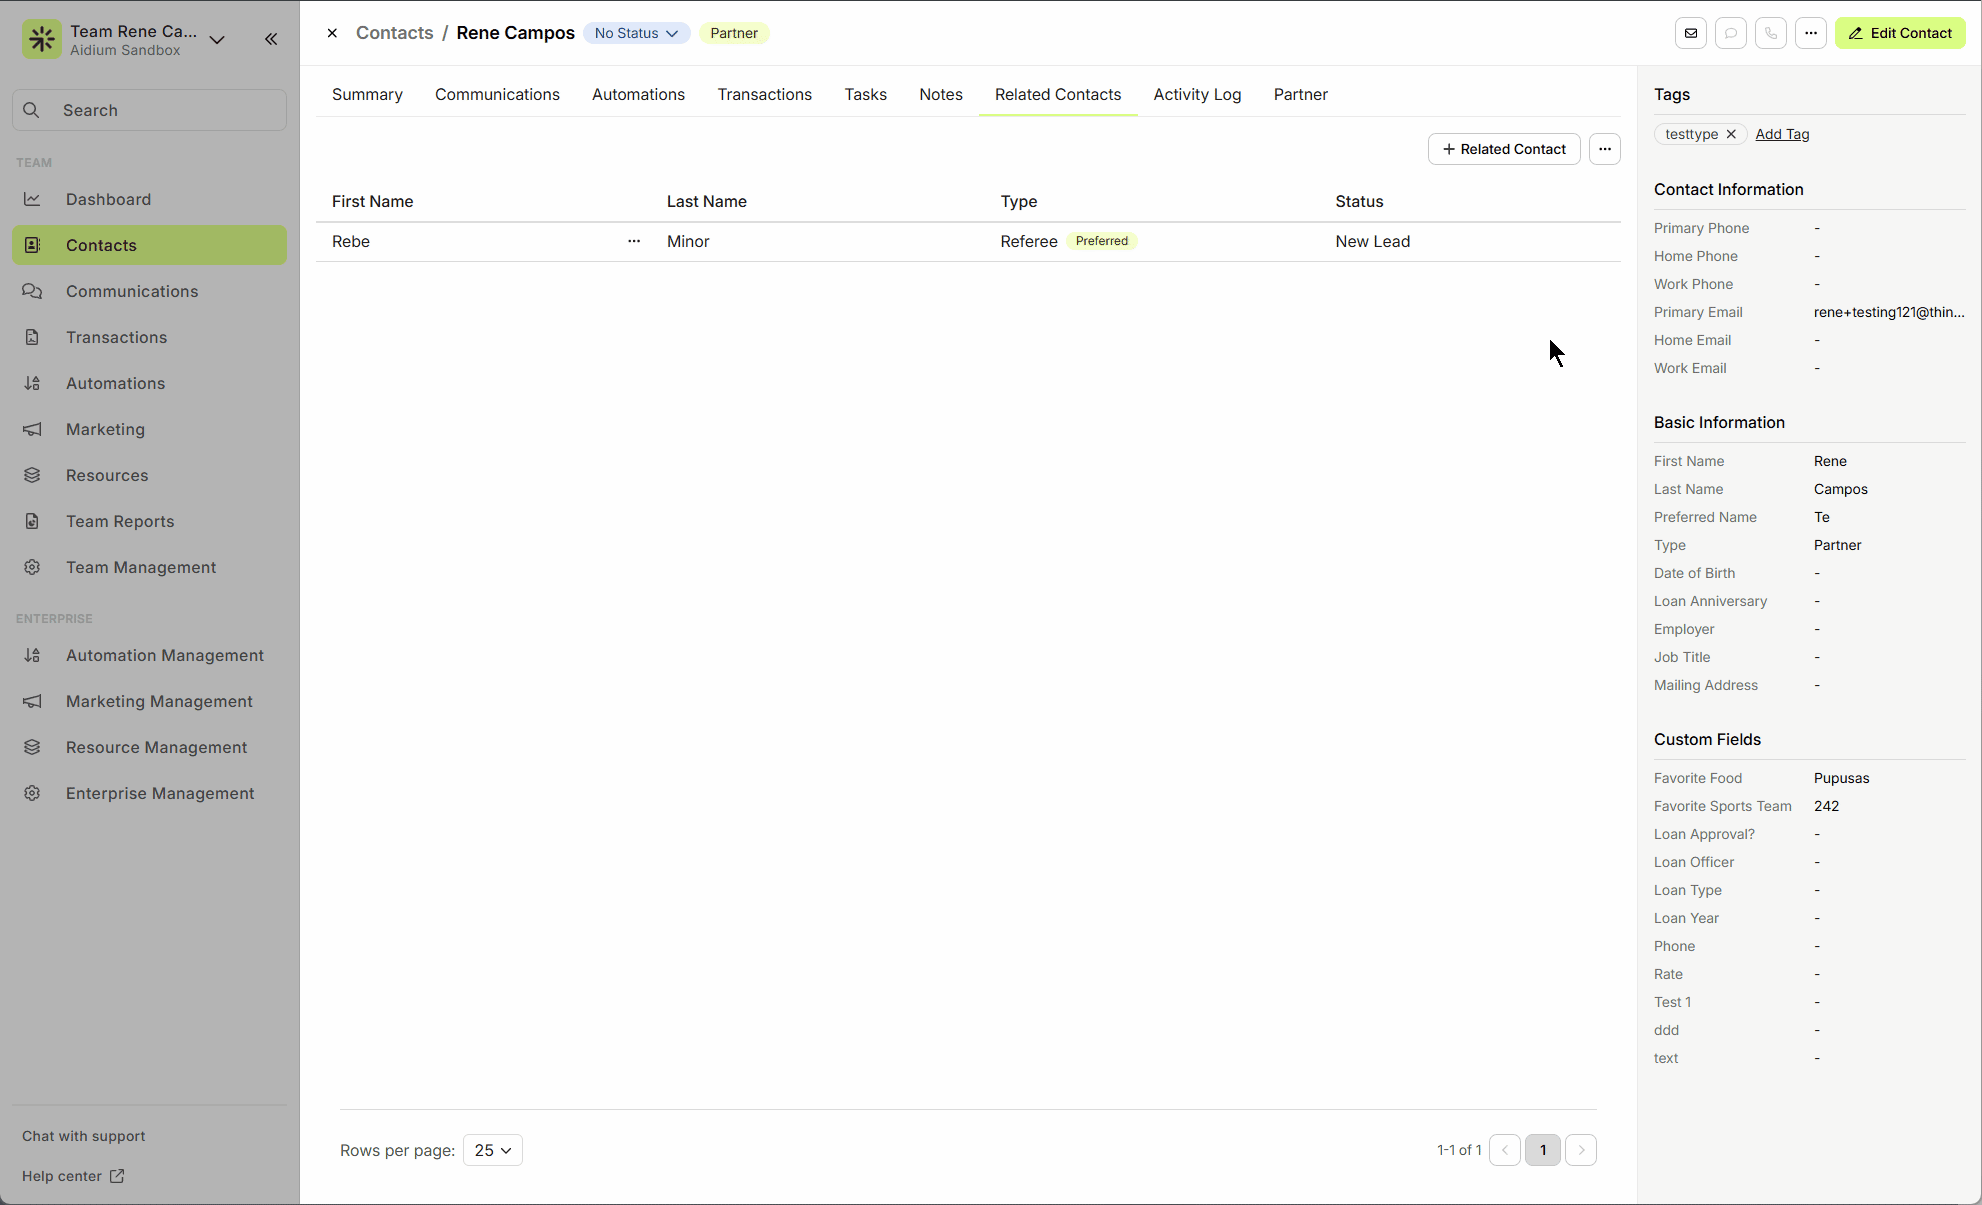Click the email envelope icon in header
The width and height of the screenshot is (1982, 1205).
[x=1691, y=33]
